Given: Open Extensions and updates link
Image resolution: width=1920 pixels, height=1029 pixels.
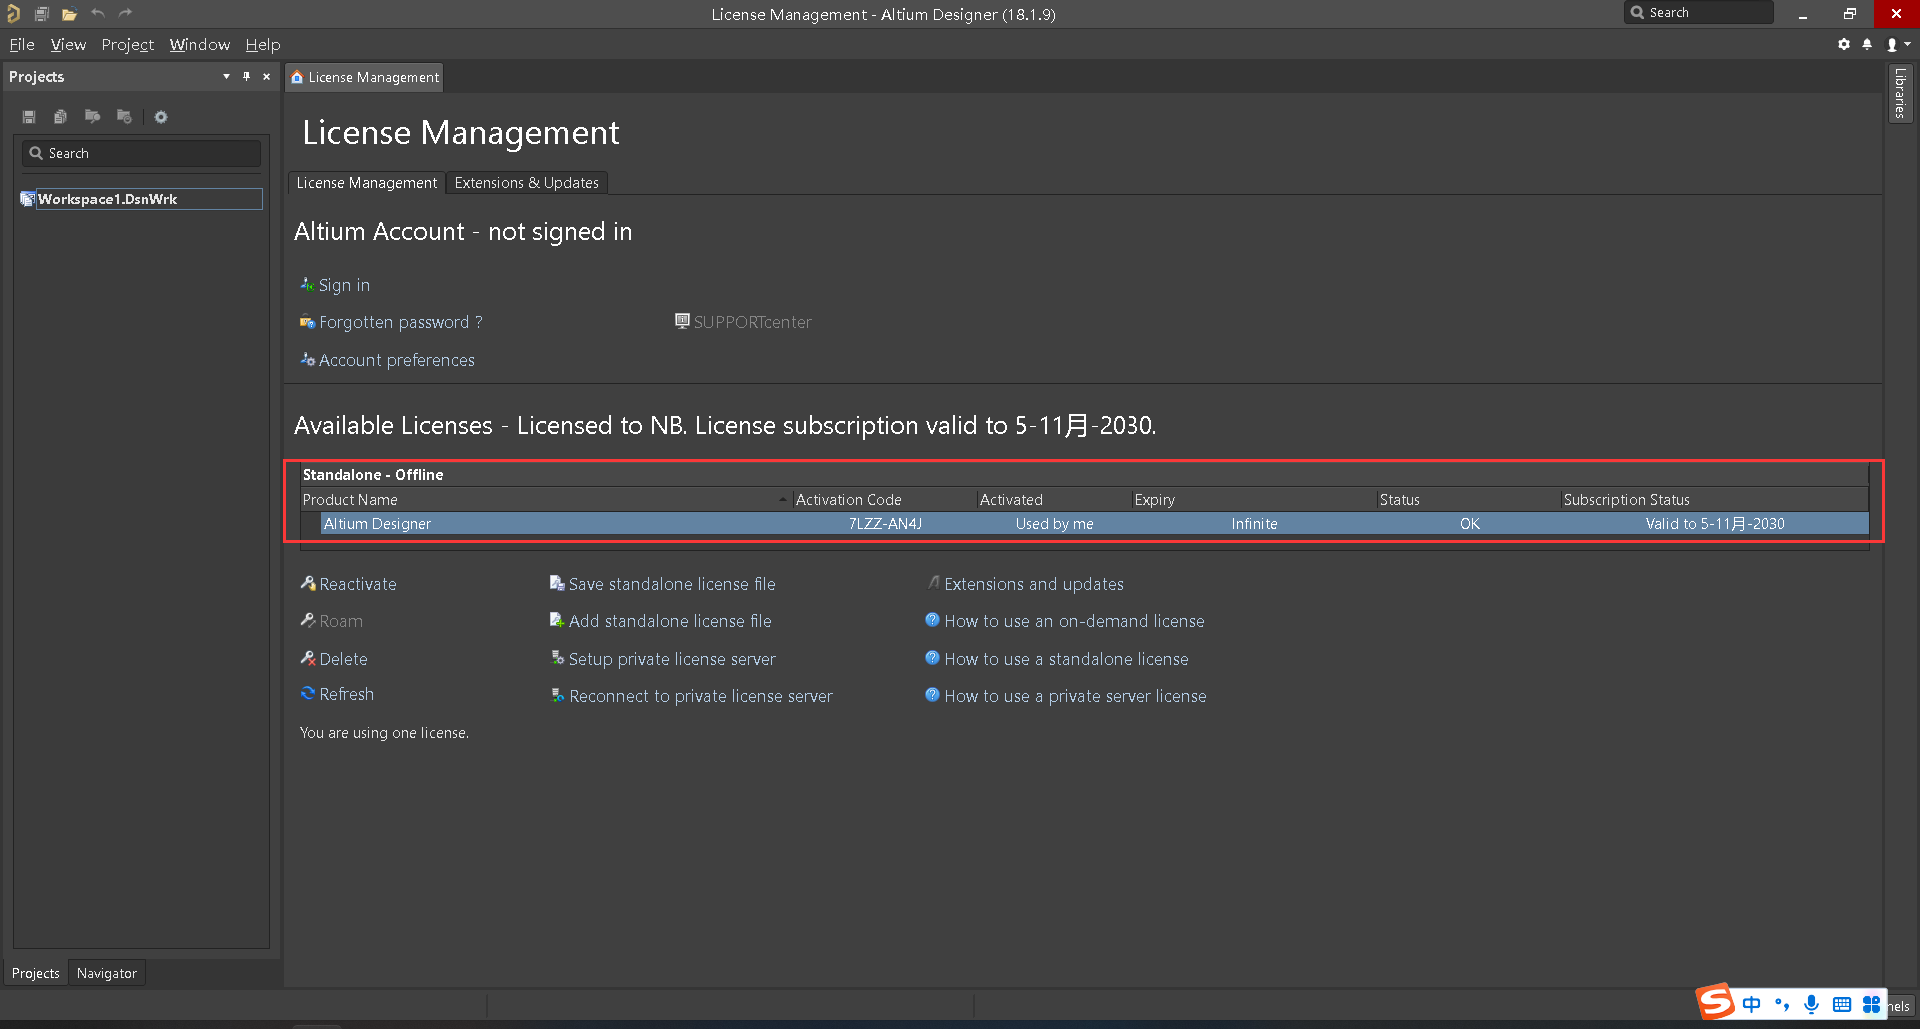Looking at the screenshot, I should 1025,584.
